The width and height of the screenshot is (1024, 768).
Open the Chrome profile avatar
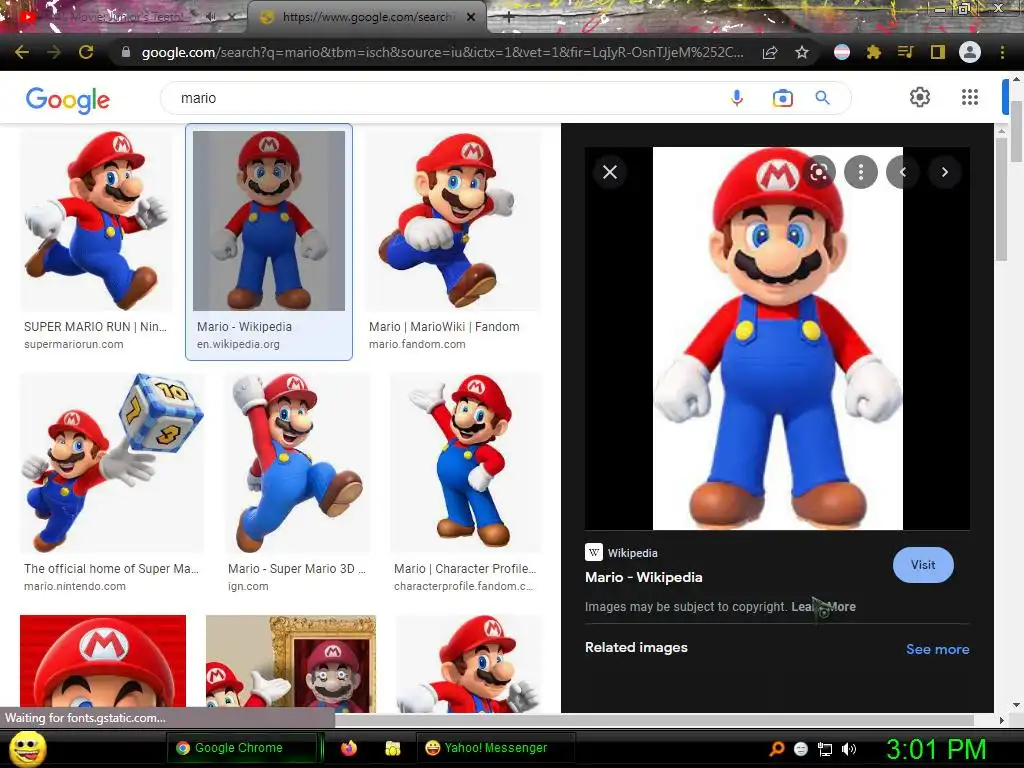tap(970, 52)
